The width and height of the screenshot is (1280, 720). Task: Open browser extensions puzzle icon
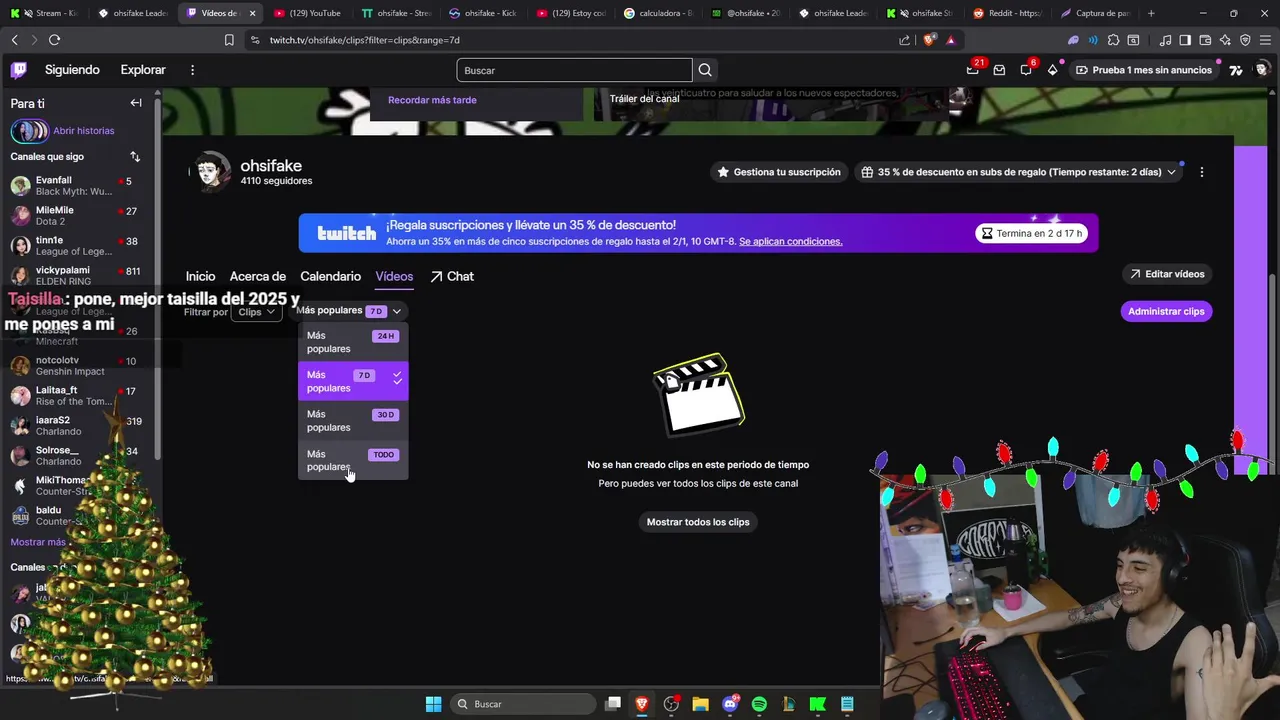[1113, 40]
